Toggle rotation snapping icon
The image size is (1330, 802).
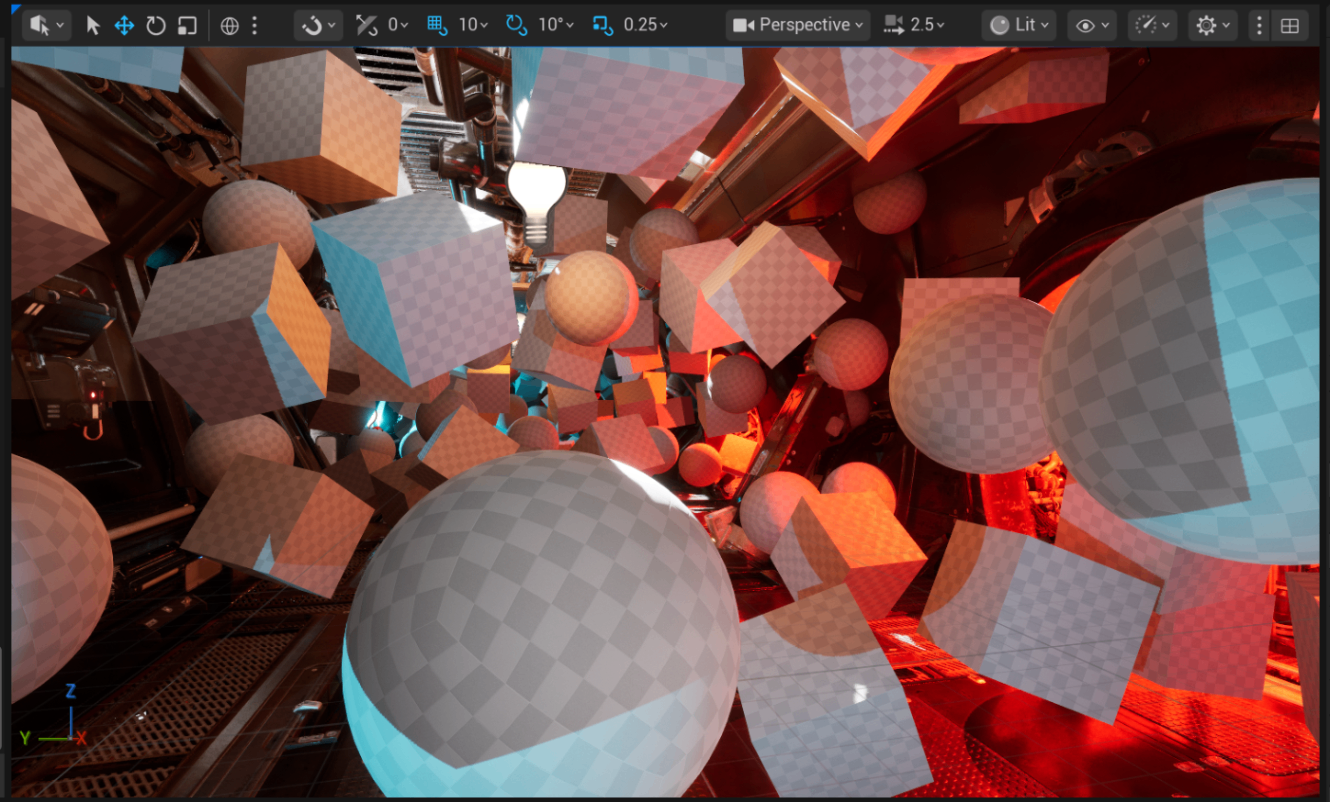pos(516,25)
